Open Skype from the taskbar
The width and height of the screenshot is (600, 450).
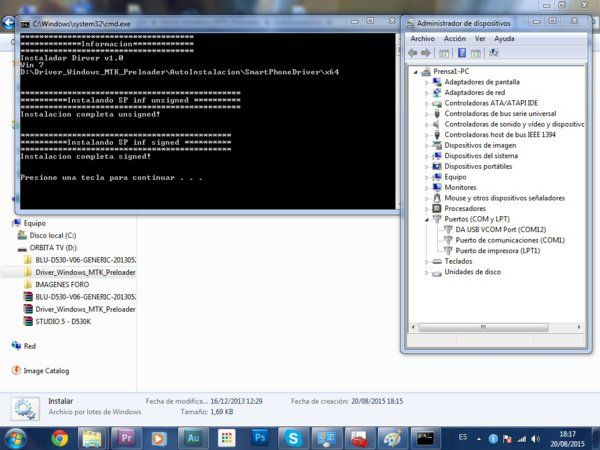(x=293, y=439)
